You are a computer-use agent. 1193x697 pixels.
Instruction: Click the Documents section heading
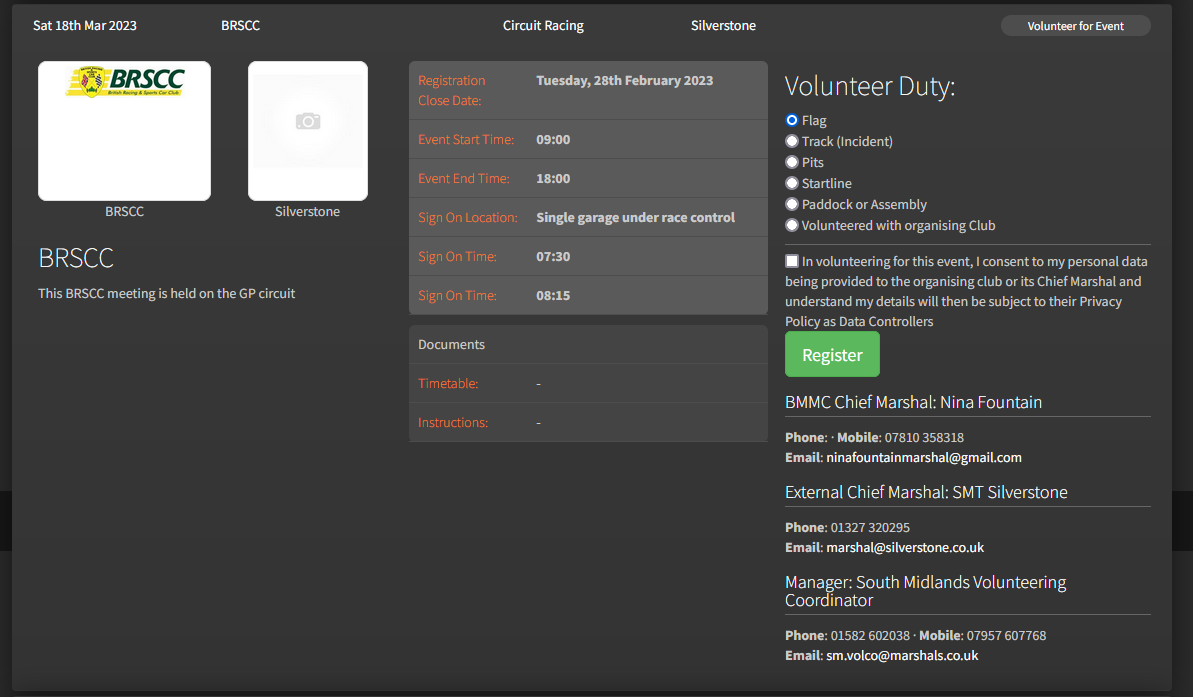(451, 344)
